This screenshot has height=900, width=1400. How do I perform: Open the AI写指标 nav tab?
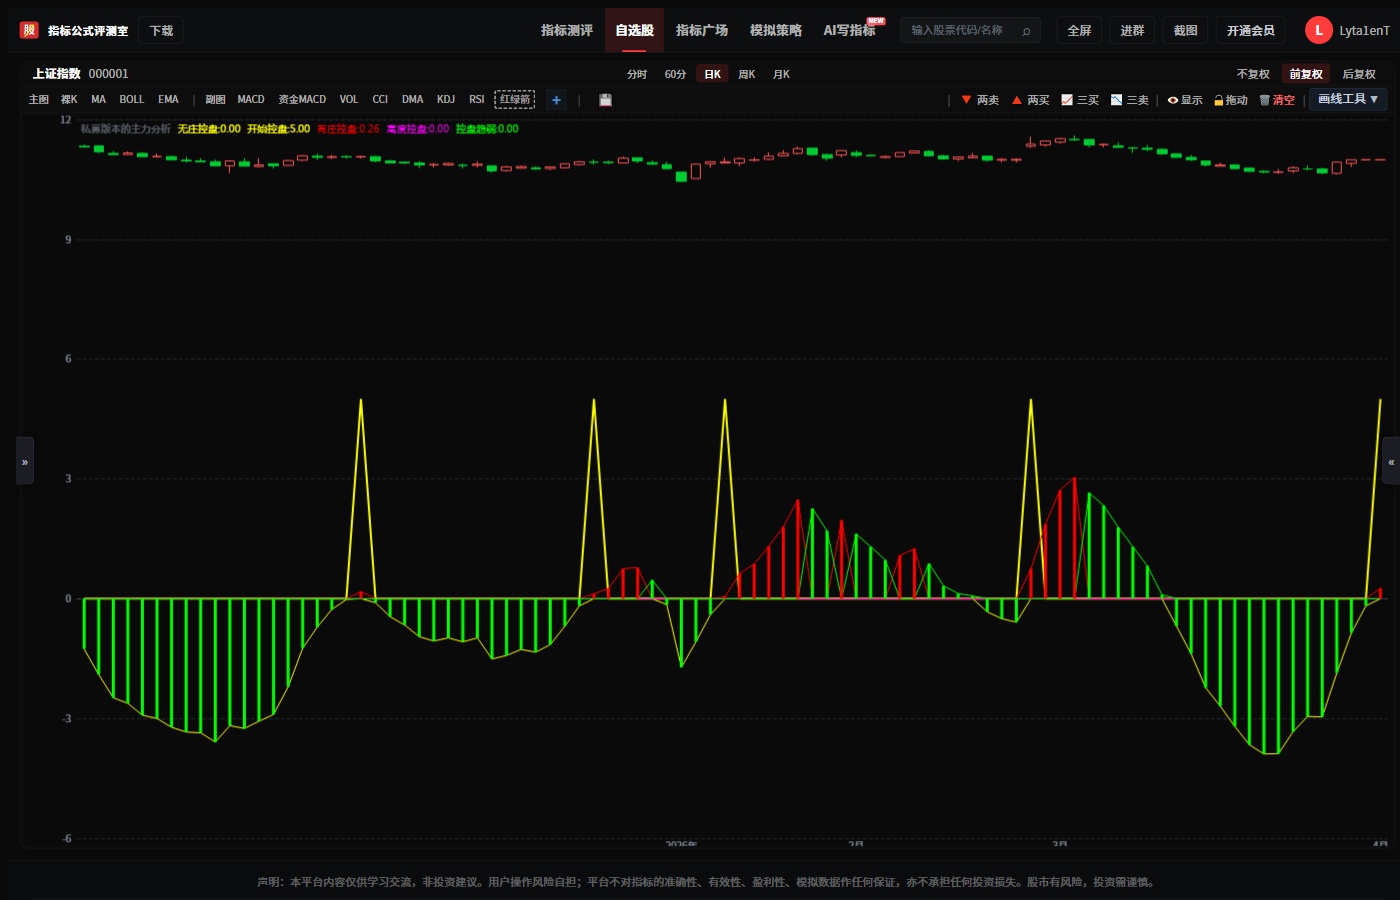click(x=850, y=30)
